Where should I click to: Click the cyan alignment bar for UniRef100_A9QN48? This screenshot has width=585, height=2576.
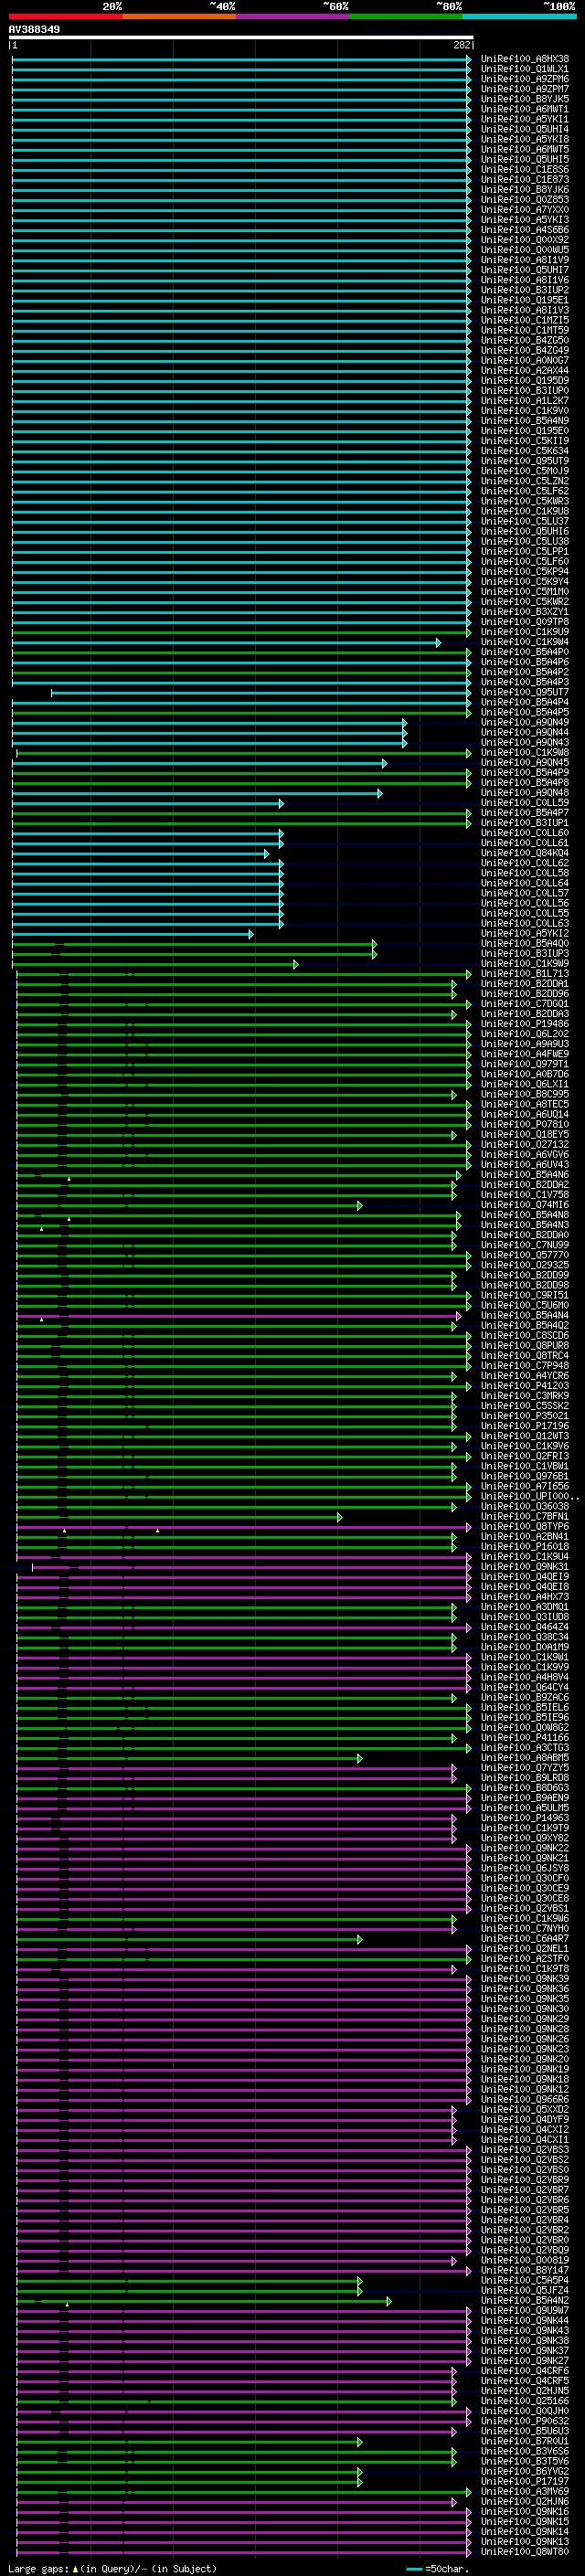click(x=196, y=793)
